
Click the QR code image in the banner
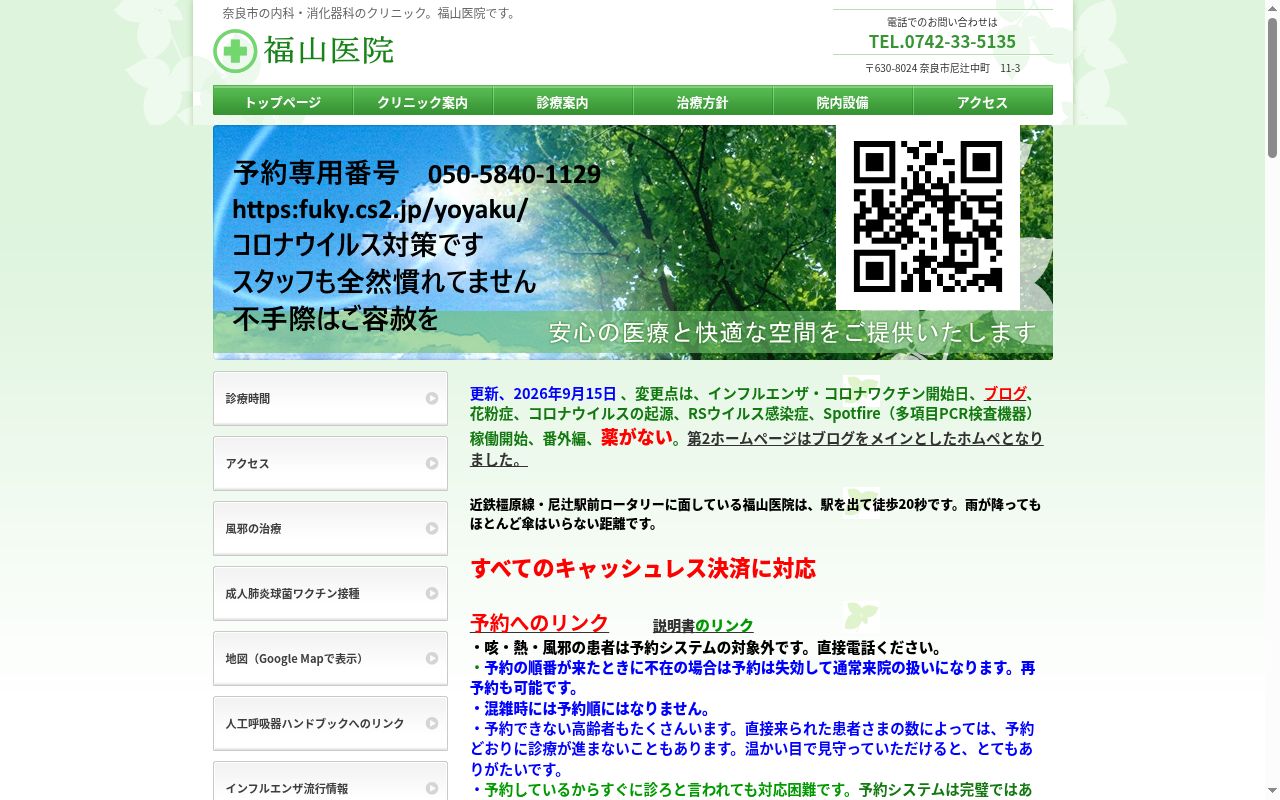click(928, 217)
